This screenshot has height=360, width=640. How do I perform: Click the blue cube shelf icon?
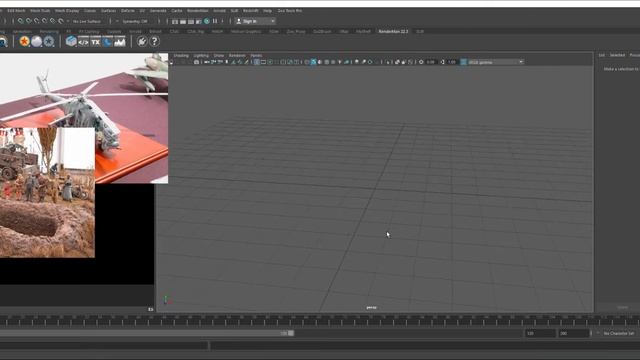pyautogui.click(x=71, y=41)
